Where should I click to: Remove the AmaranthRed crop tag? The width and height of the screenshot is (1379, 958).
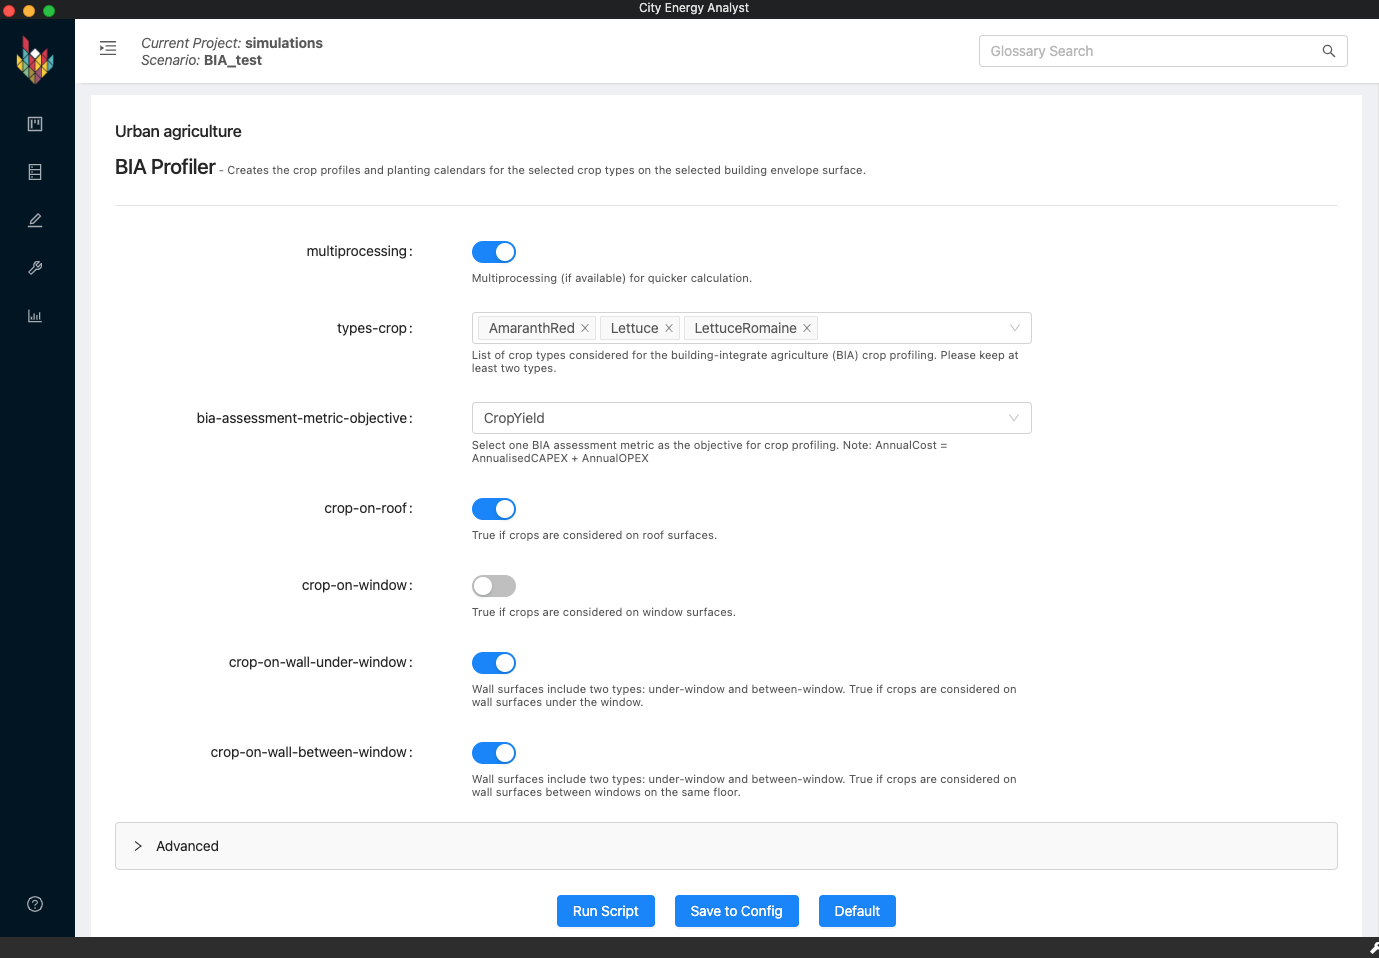click(585, 328)
